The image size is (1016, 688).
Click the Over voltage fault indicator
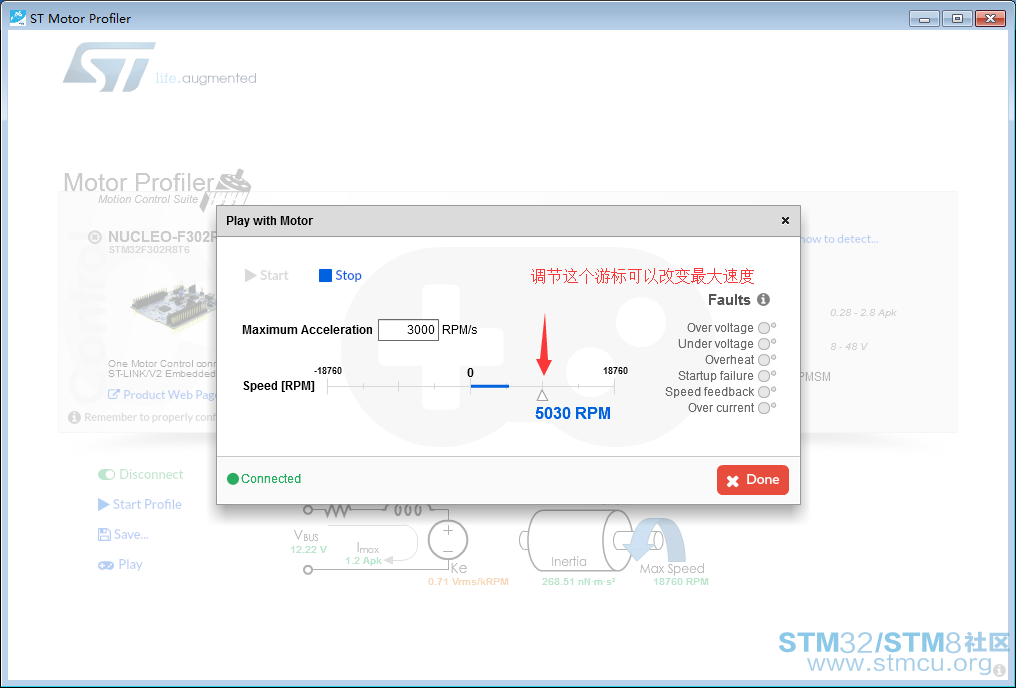click(764, 328)
